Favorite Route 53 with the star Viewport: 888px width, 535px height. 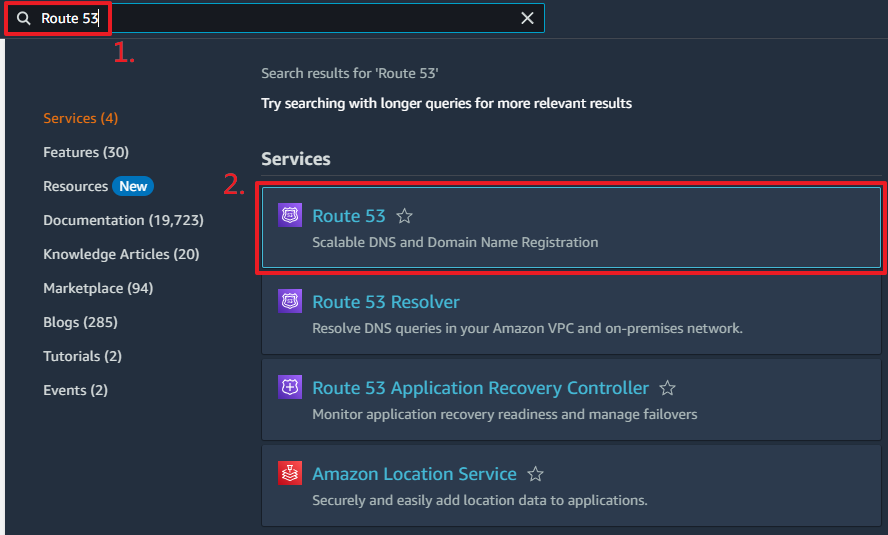405,216
